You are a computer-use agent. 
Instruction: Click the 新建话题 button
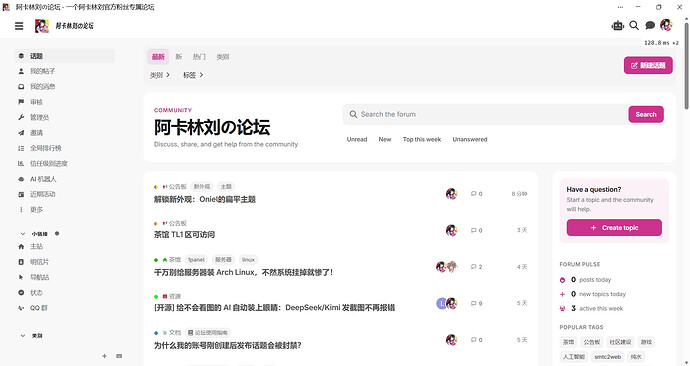point(648,65)
